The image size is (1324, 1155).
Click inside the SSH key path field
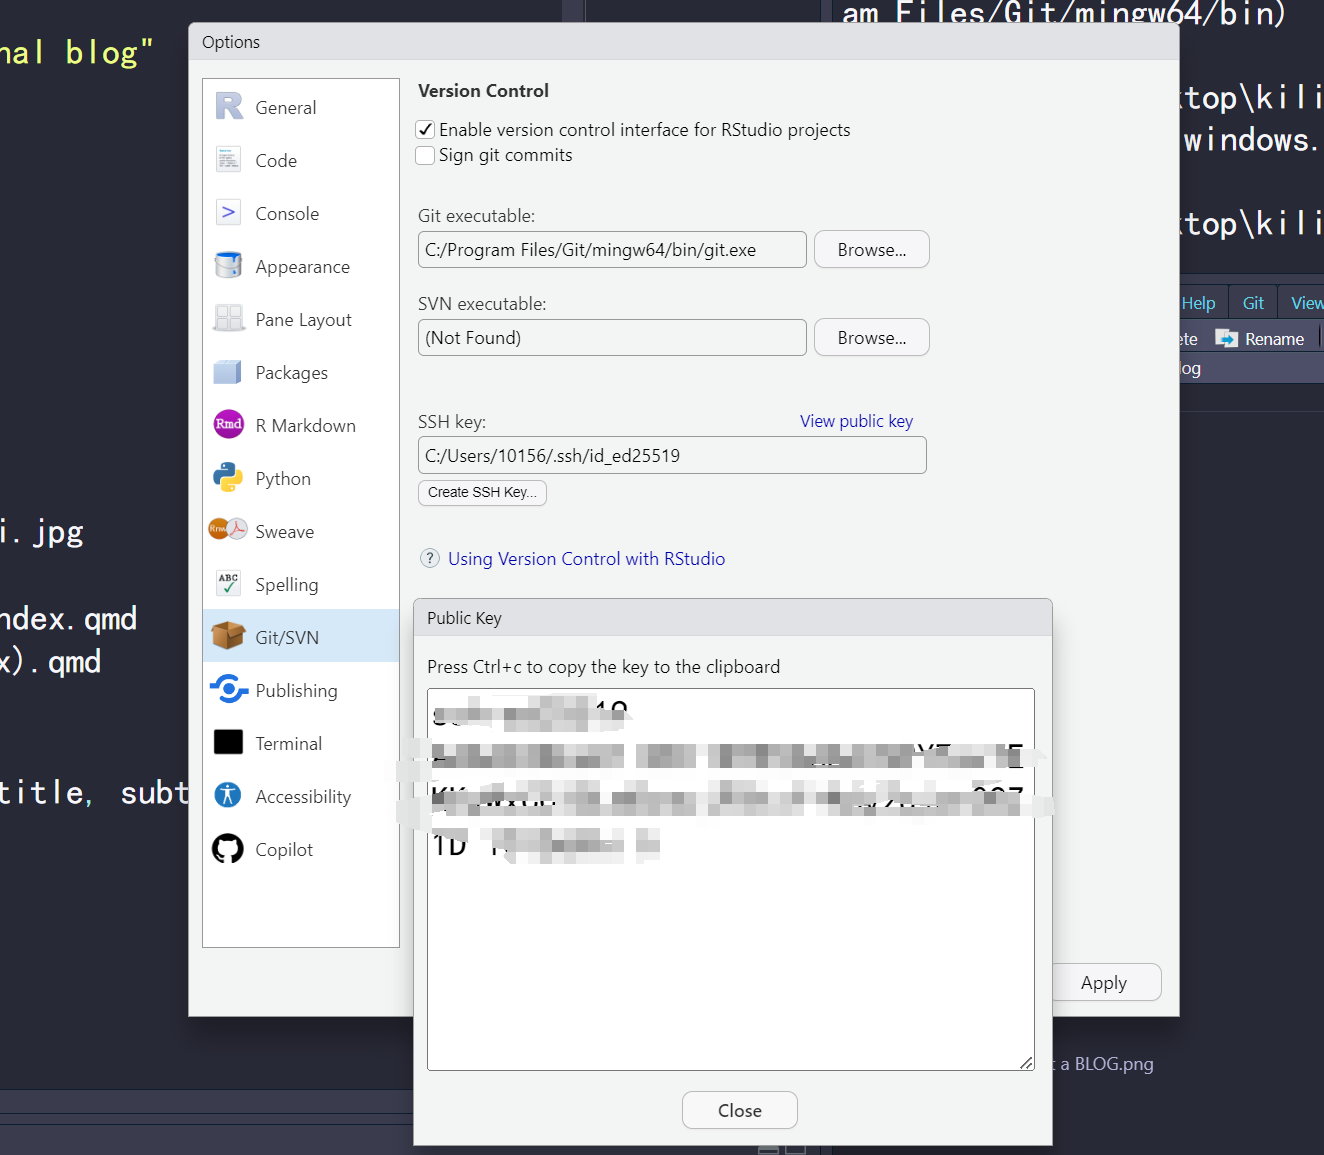point(672,455)
